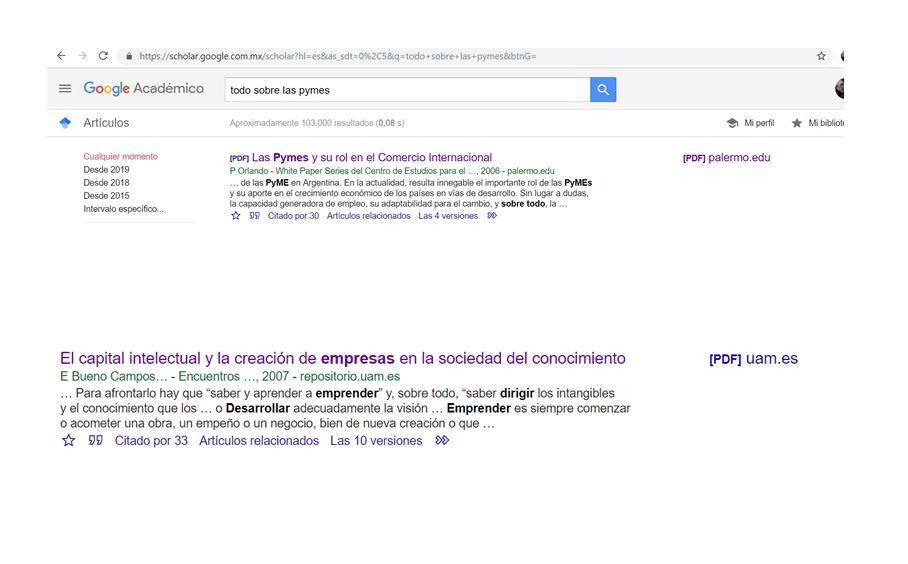Screen dimensions: 908x564
Task: Reload the page with the refresh icon
Action: tap(103, 56)
